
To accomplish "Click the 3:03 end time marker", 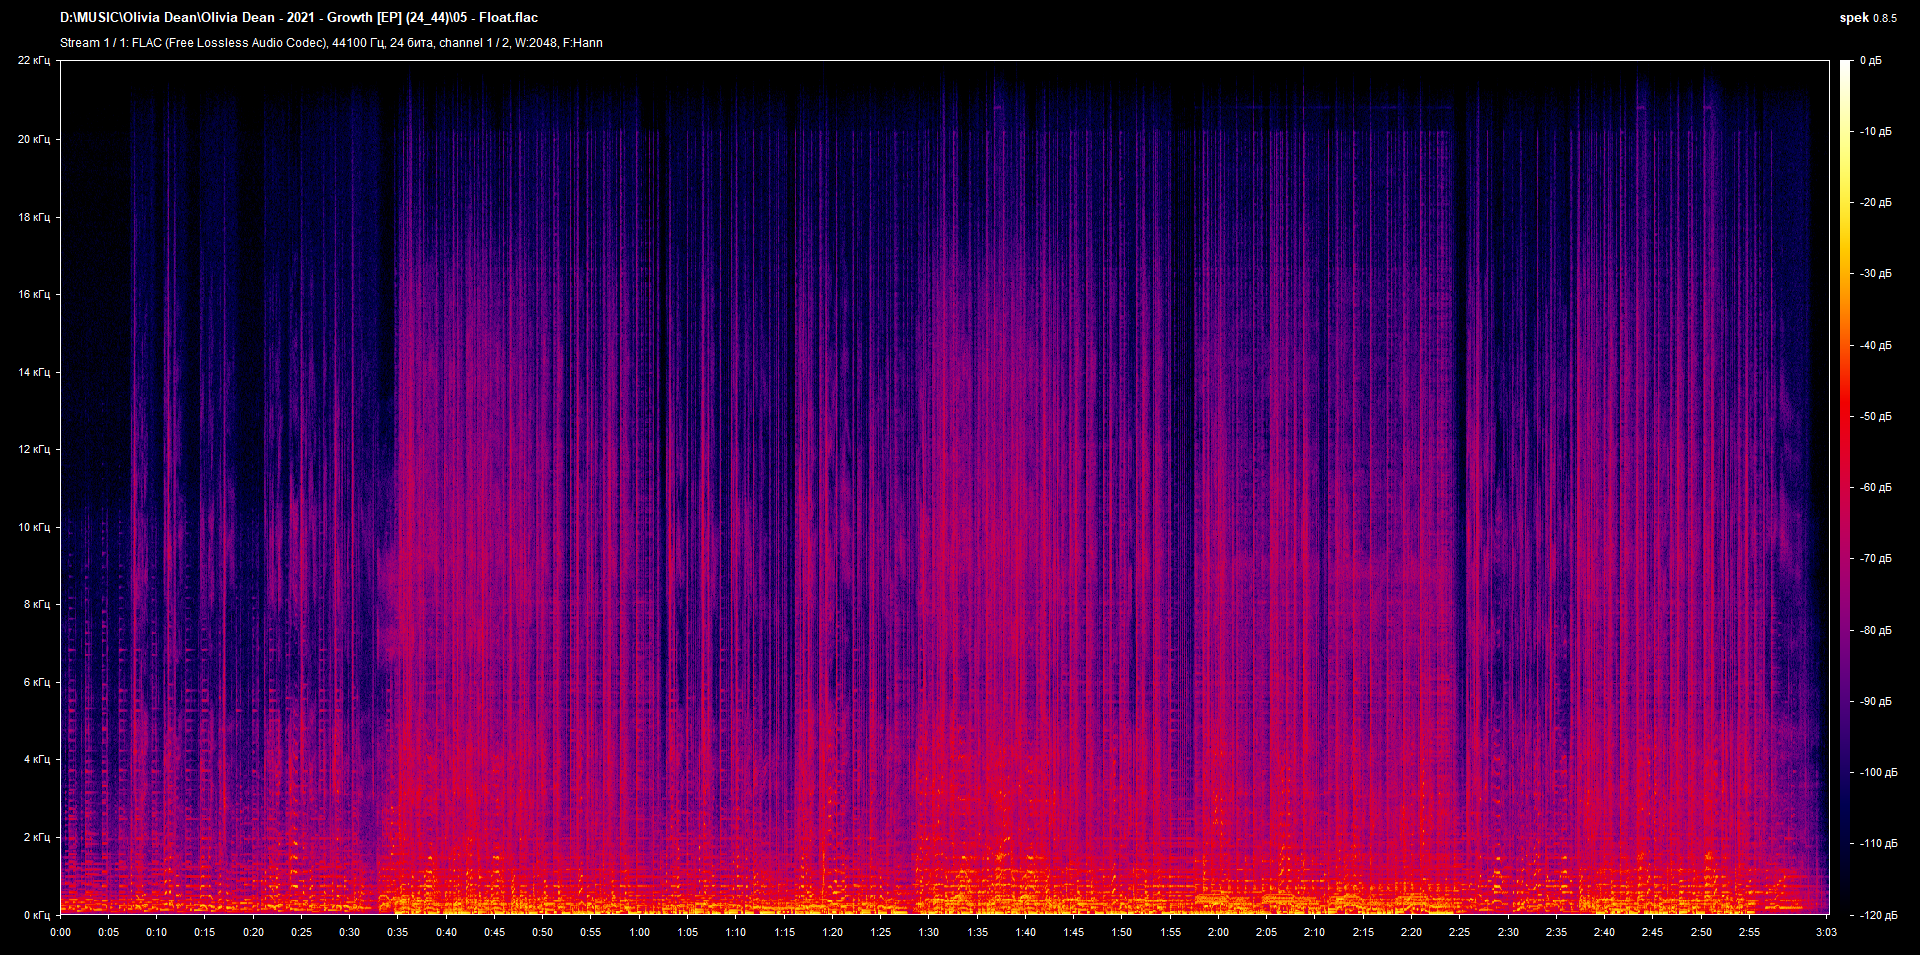I will click(1827, 932).
